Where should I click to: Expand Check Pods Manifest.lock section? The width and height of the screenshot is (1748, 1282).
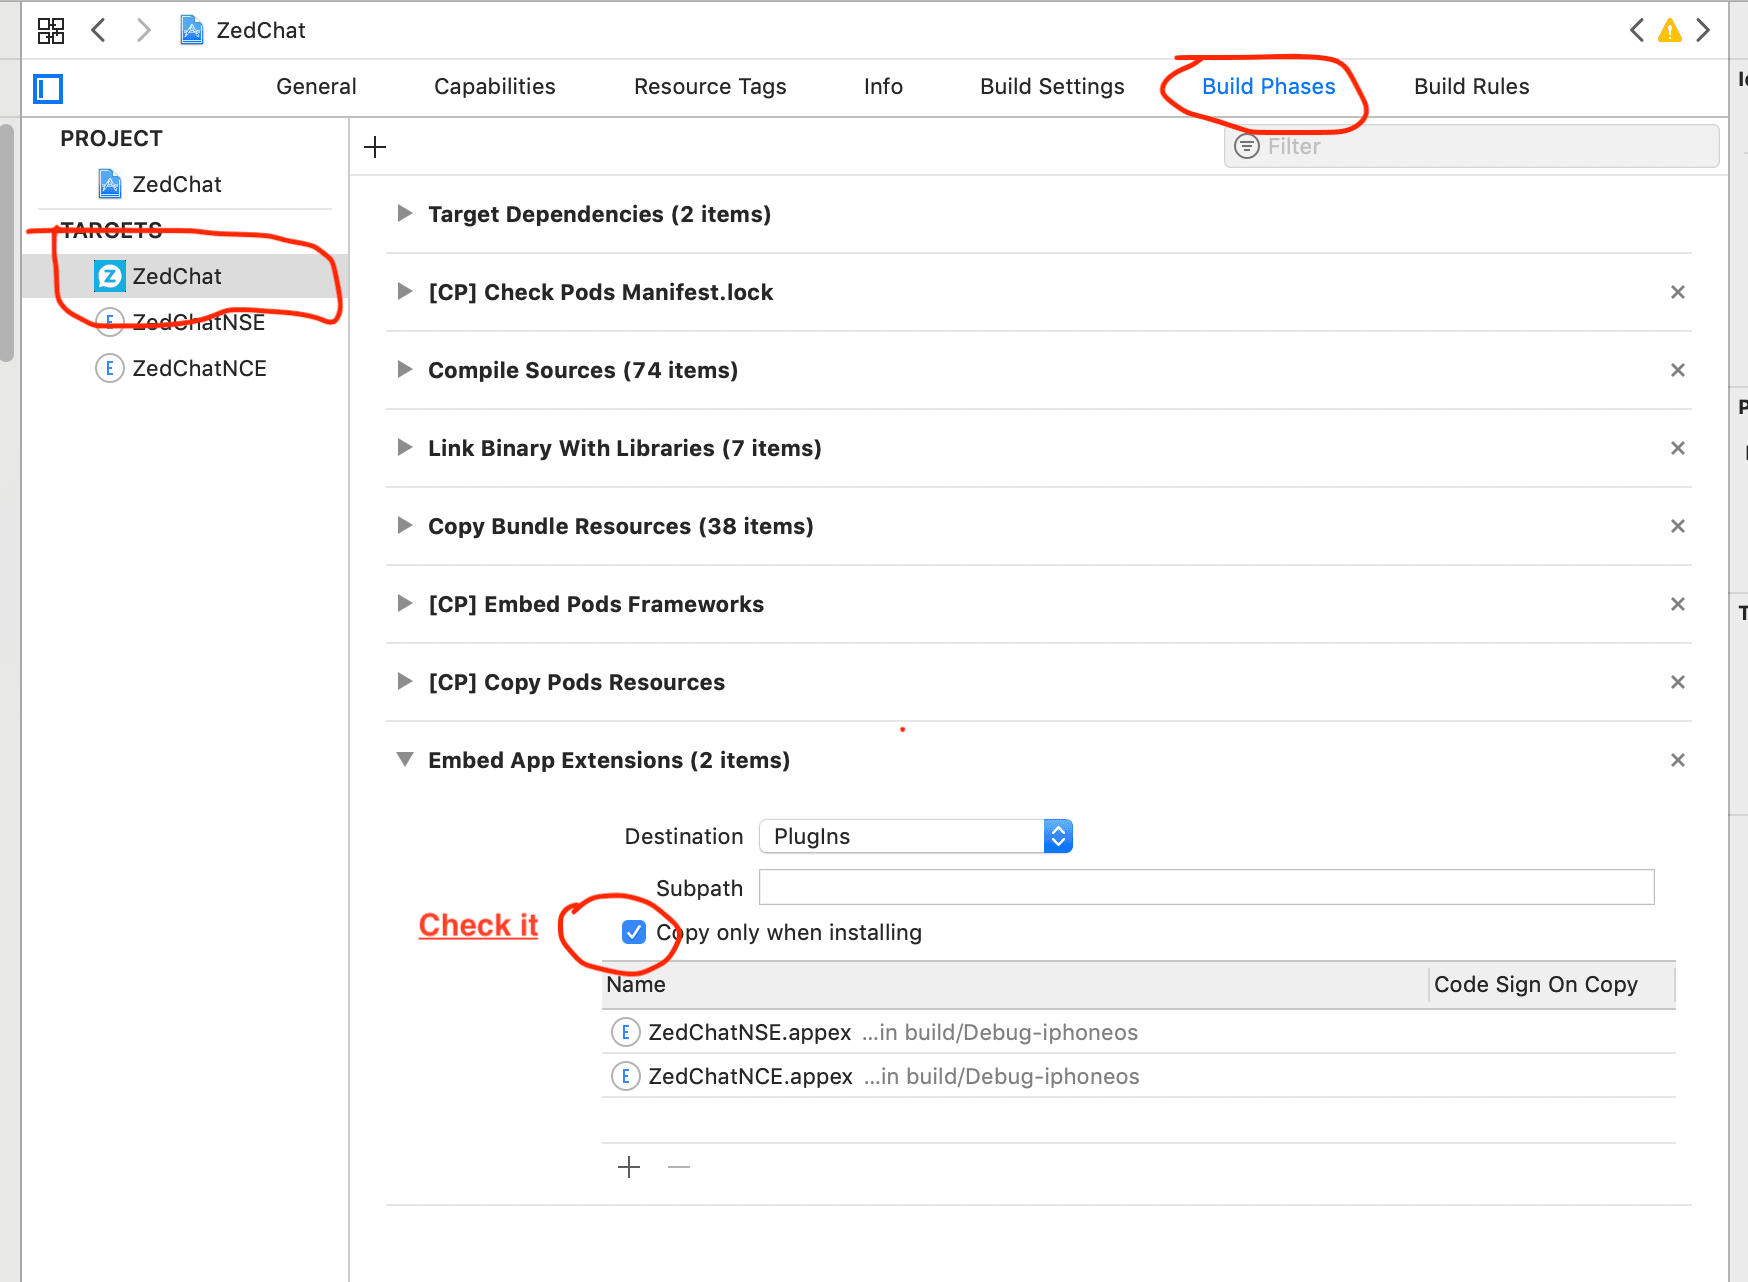[405, 291]
